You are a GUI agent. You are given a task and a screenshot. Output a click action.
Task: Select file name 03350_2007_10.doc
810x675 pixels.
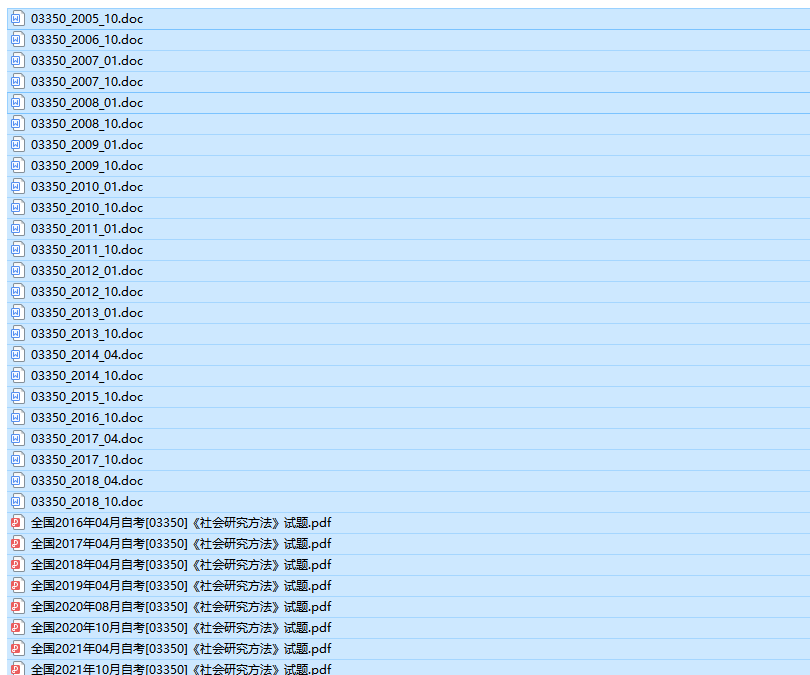coord(87,82)
